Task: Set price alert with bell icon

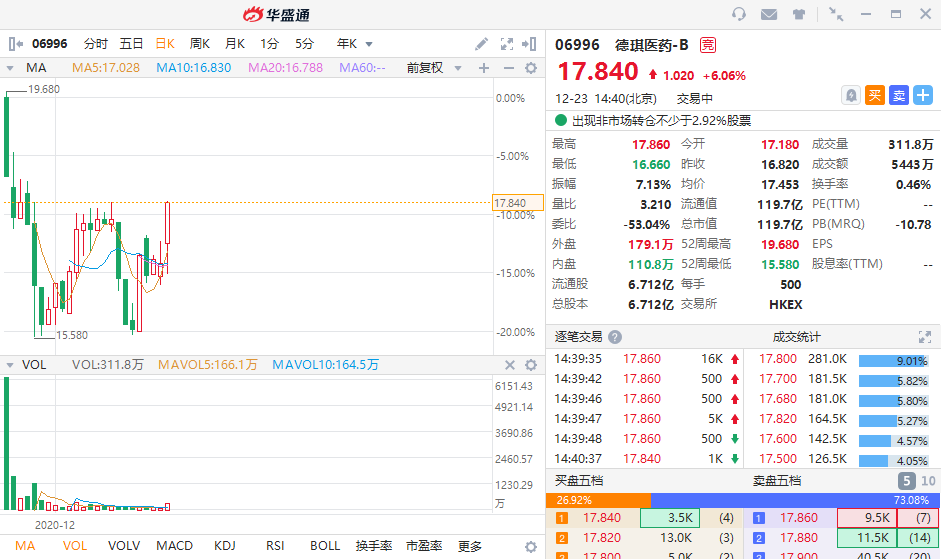Action: [851, 95]
